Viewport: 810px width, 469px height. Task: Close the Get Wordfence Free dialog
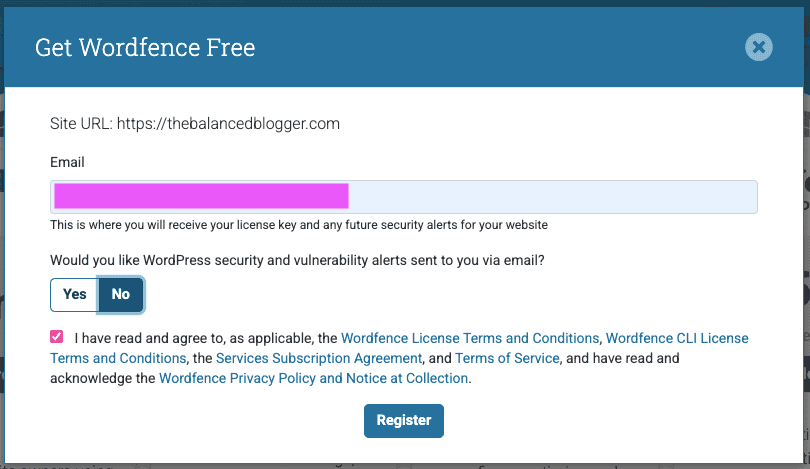click(759, 47)
